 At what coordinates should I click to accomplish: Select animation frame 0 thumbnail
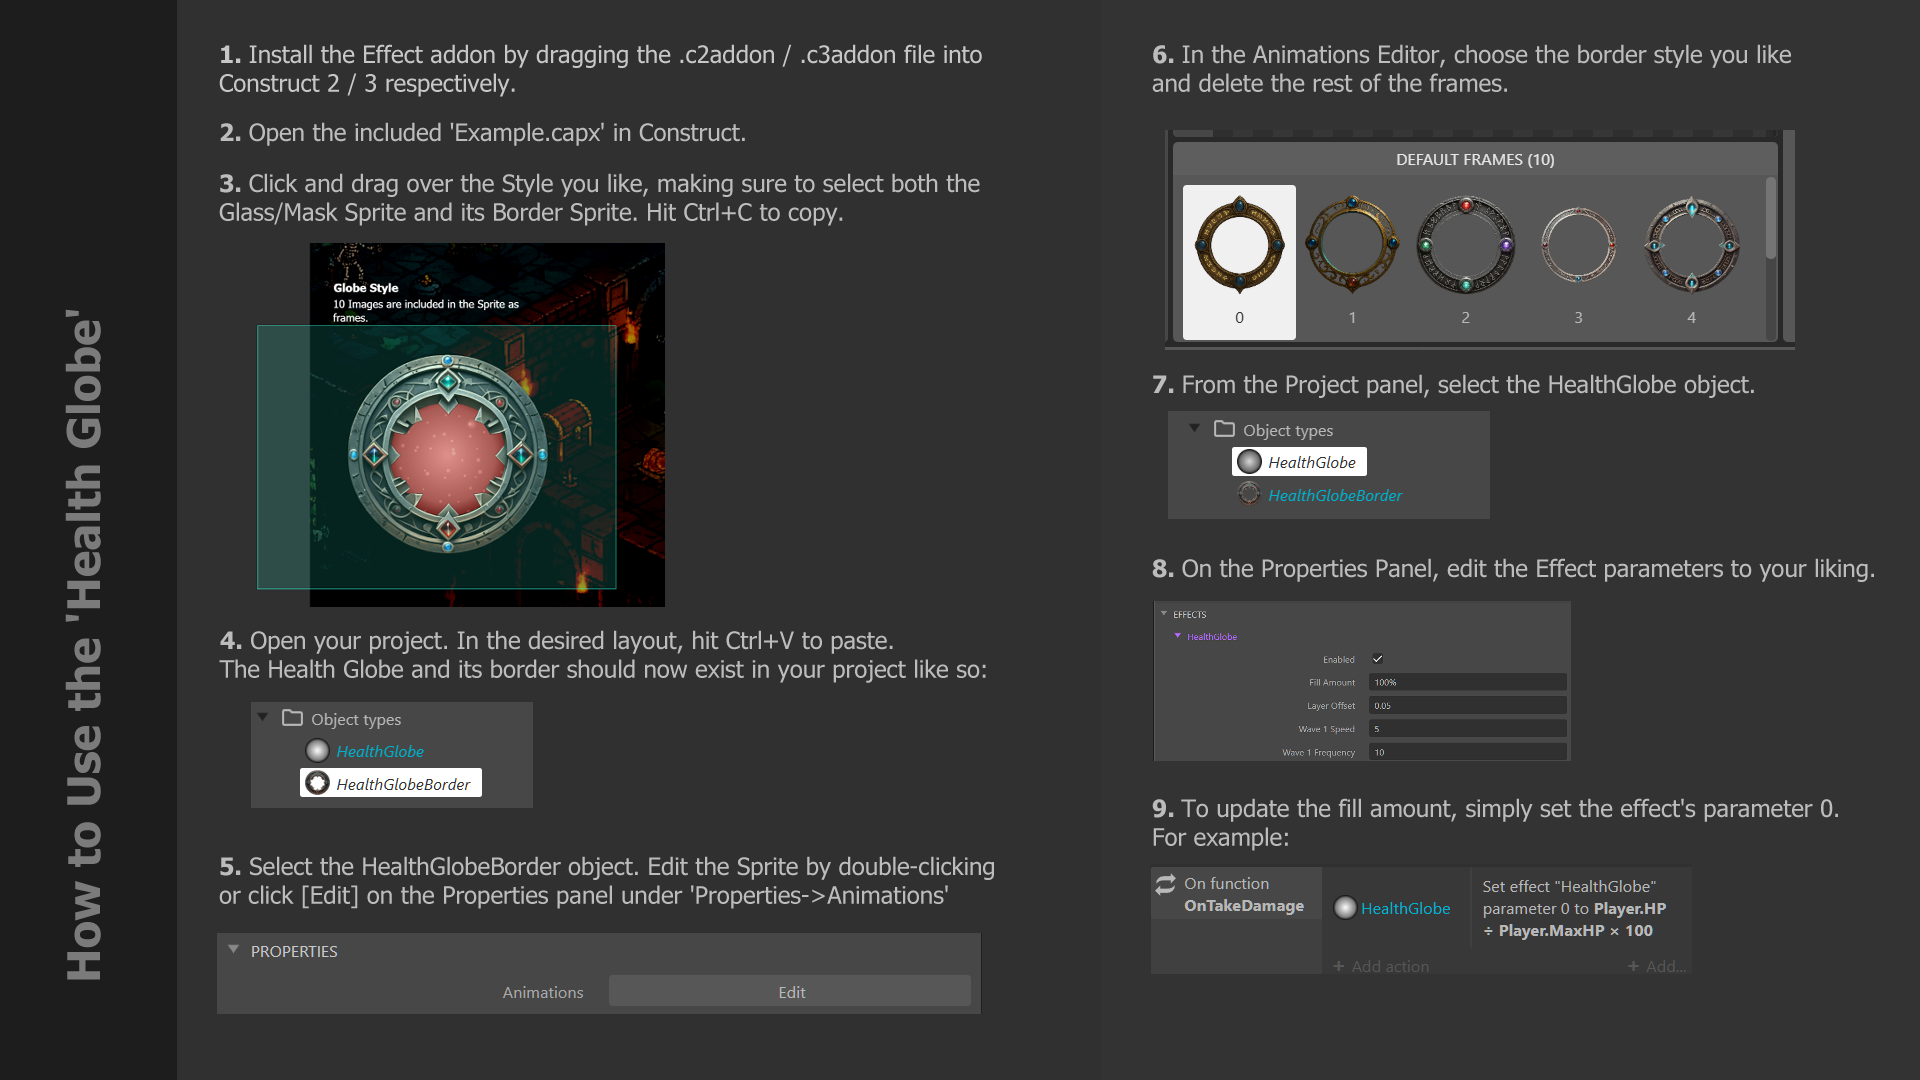1239,262
